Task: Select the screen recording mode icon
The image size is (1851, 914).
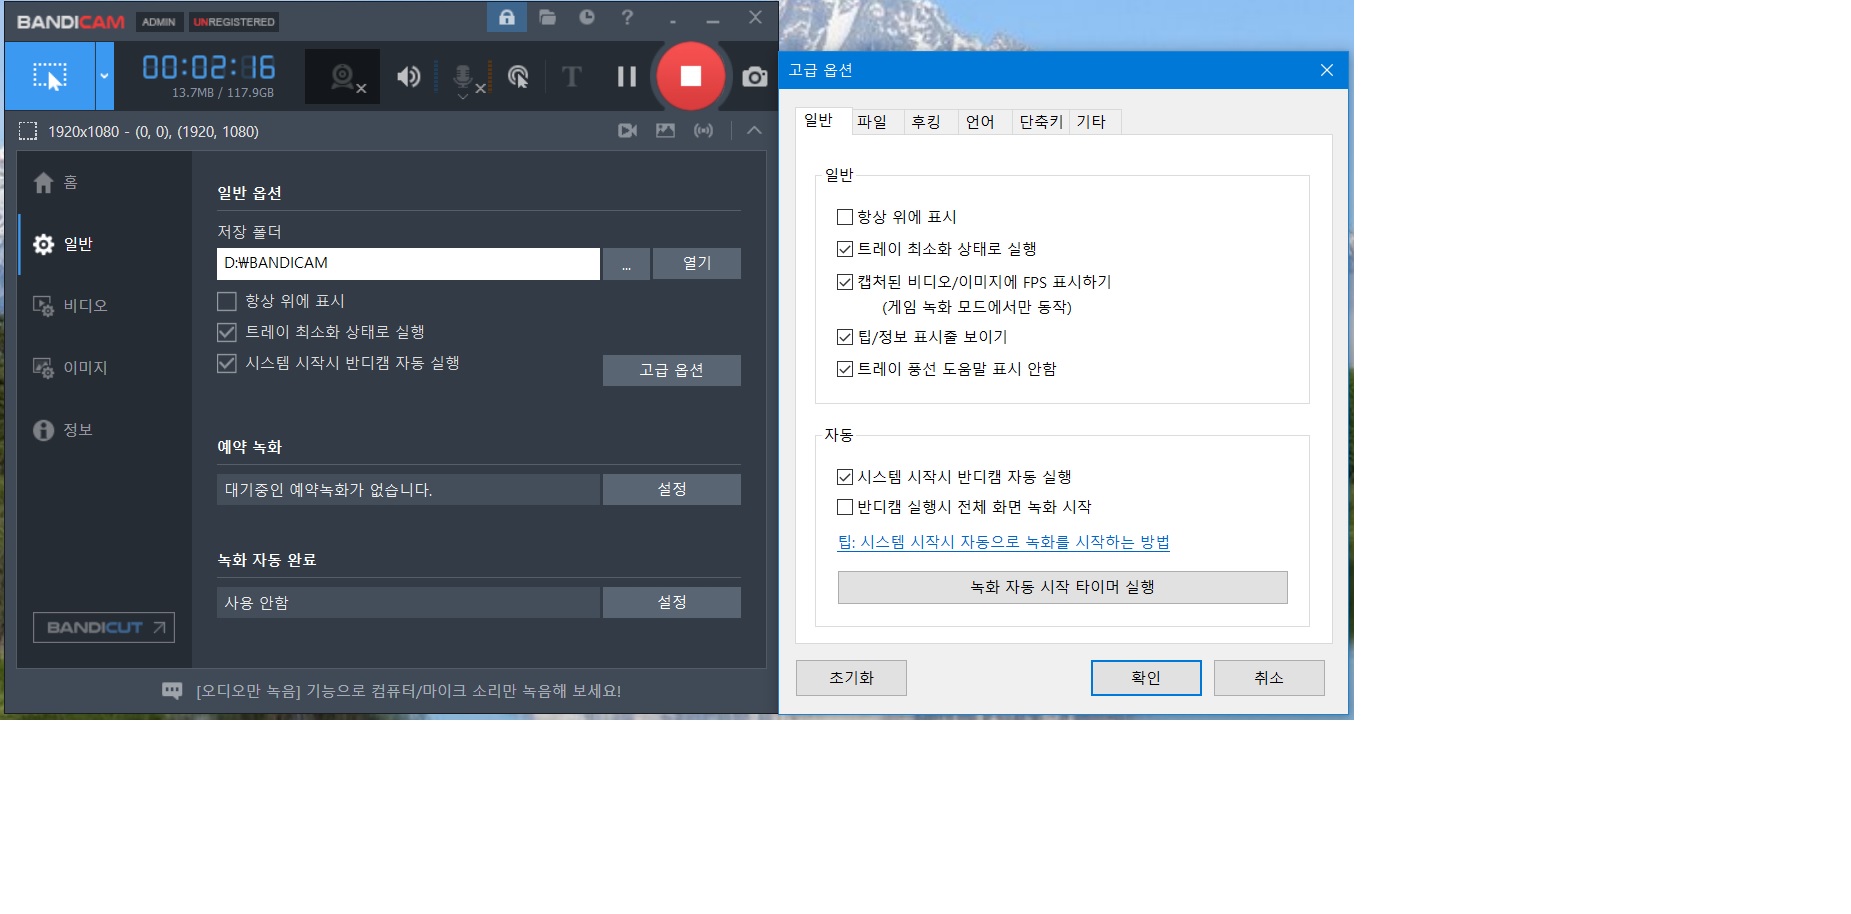Action: (49, 76)
